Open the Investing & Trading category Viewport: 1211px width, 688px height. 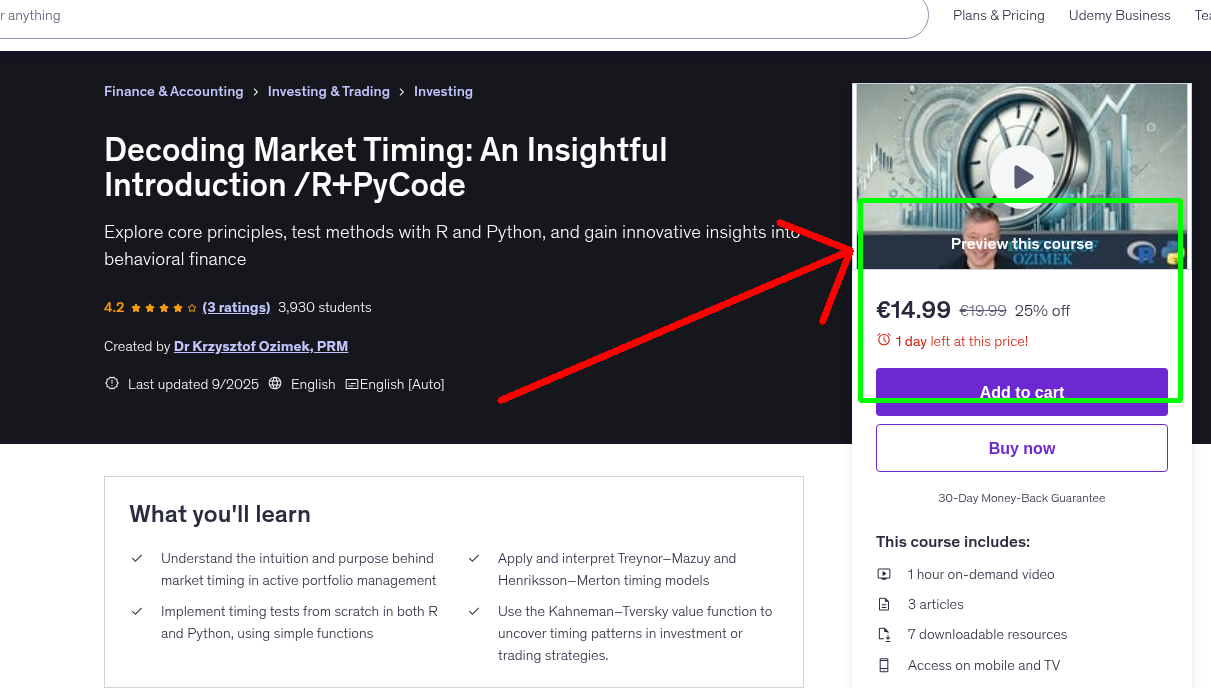pyautogui.click(x=329, y=91)
